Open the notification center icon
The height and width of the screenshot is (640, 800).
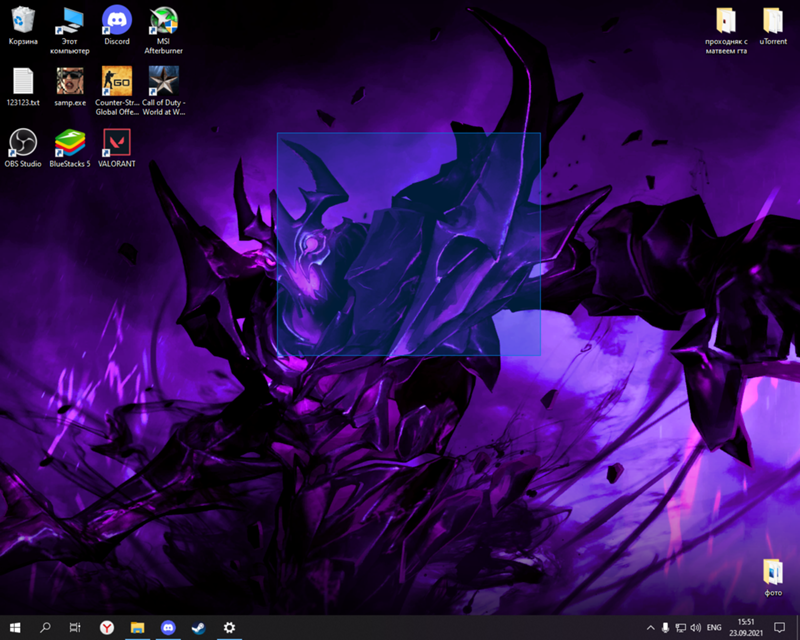[x=779, y=627]
